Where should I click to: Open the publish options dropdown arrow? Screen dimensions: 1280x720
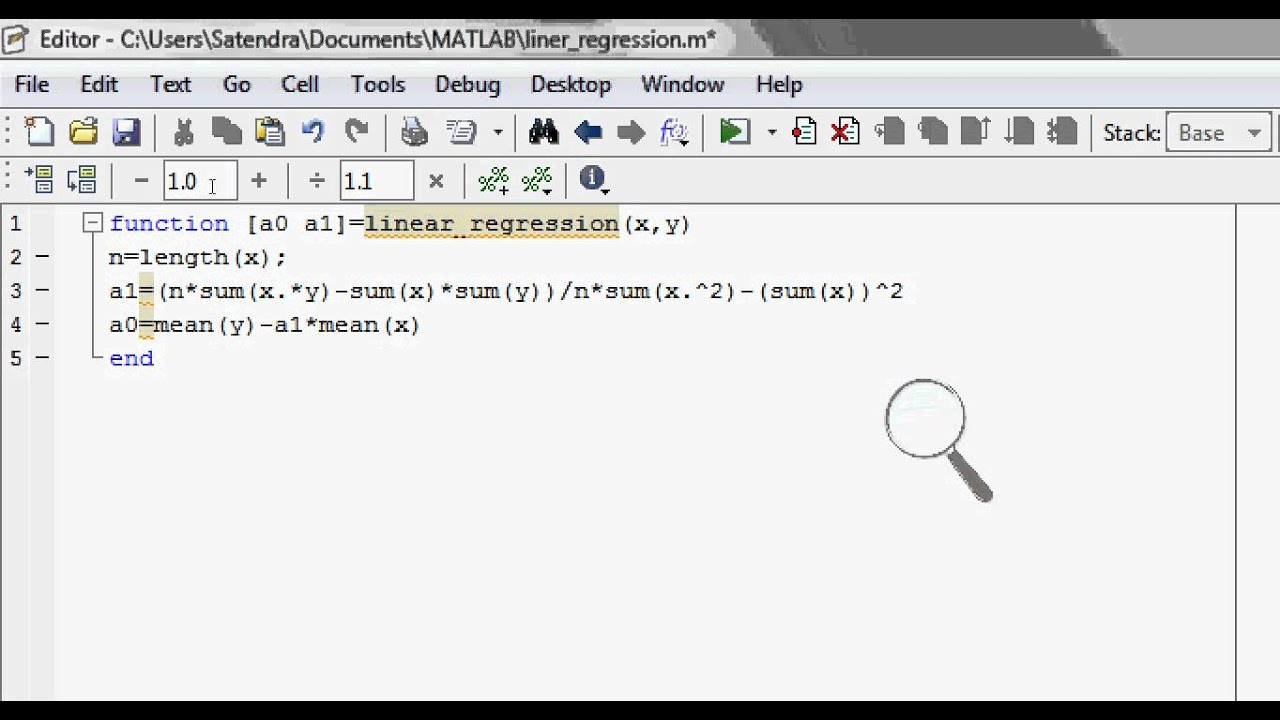coord(497,132)
